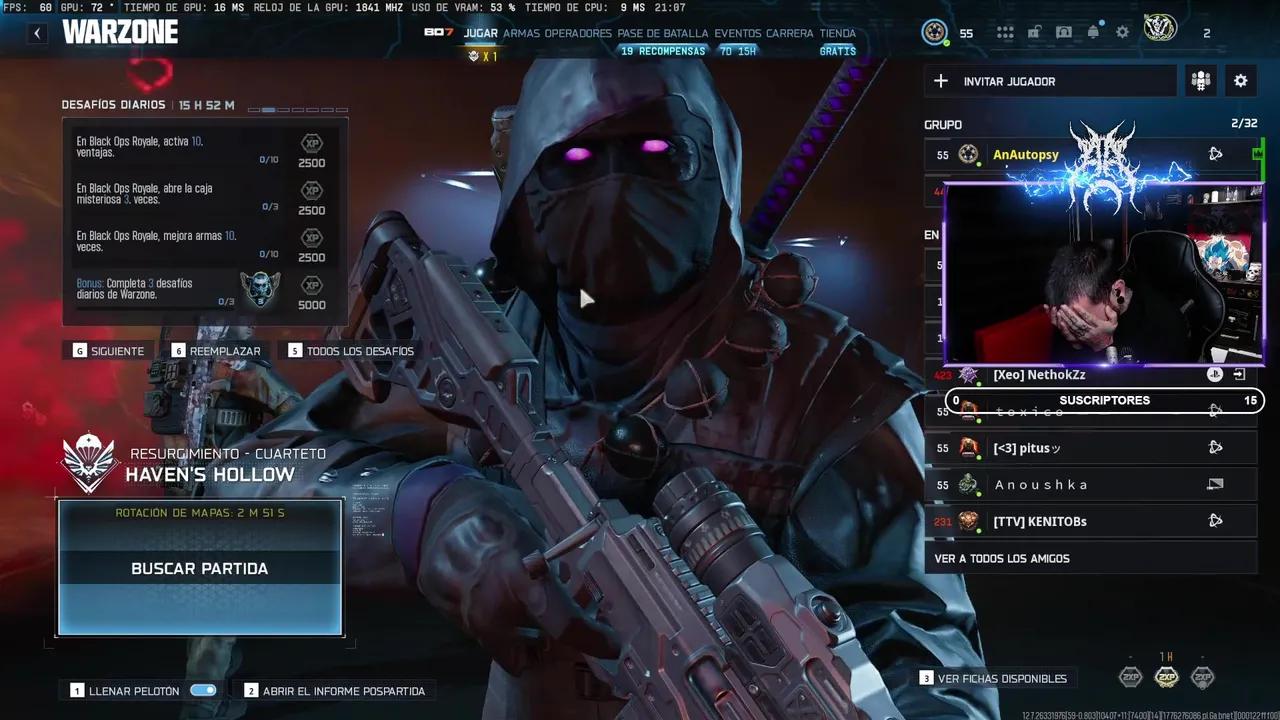Screen dimensions: 1280x720
Task: Select friend Anoushka row
Action: 1090,485
